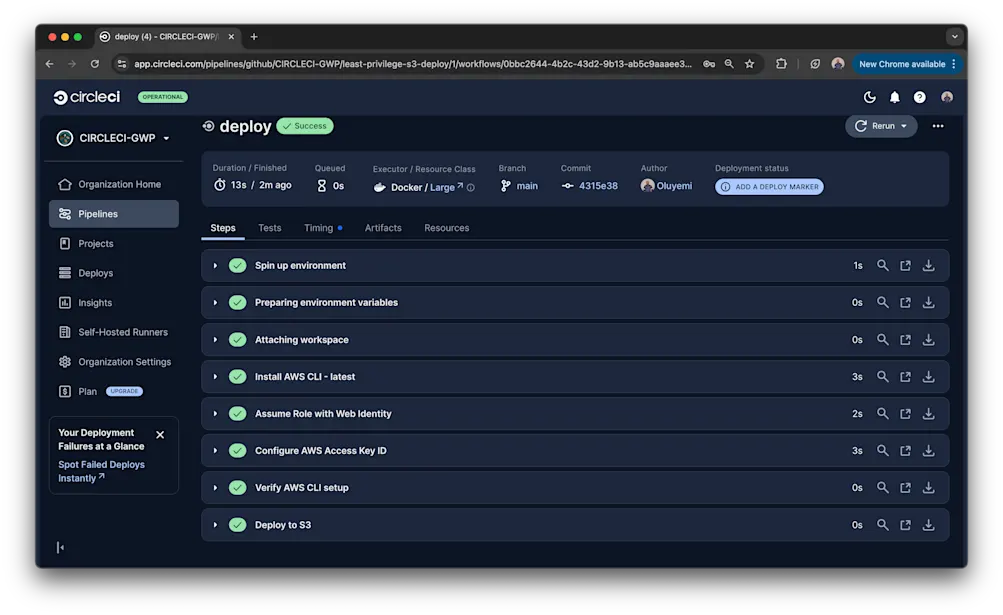Screen dimensions: 1003x615
Task: Click the CircleCI logo
Action: [86, 97]
